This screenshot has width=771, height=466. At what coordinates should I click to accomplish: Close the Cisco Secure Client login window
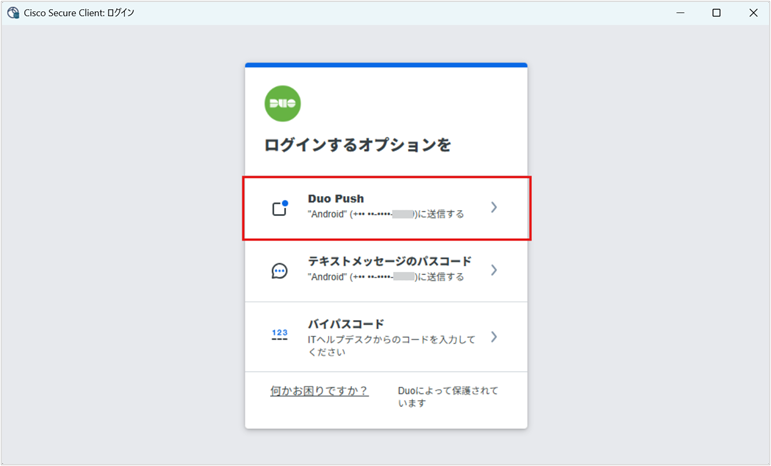click(x=753, y=13)
